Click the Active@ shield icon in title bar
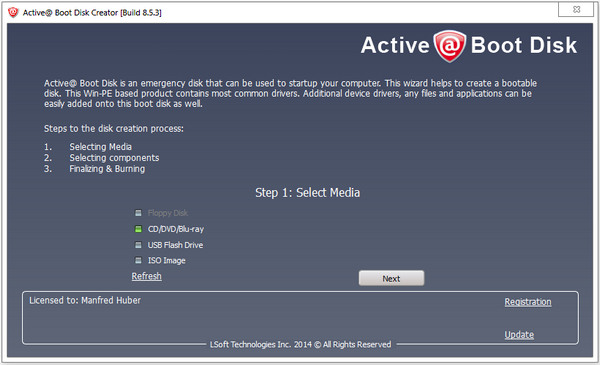Image resolution: width=600 pixels, height=365 pixels. point(13,12)
